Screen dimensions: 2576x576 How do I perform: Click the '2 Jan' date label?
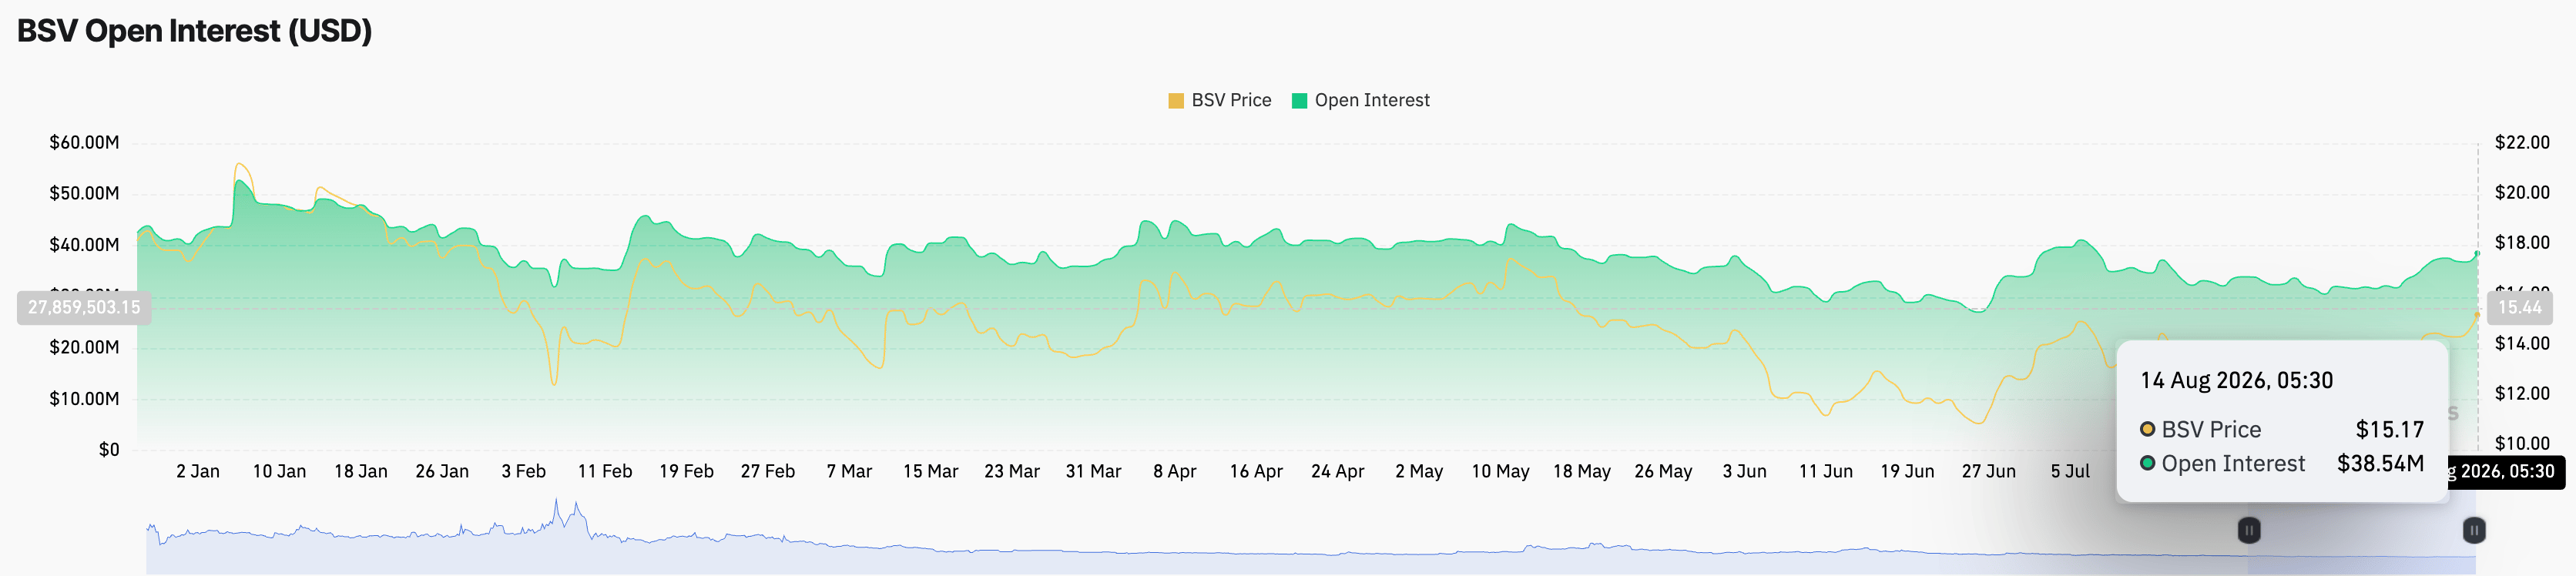coord(198,471)
